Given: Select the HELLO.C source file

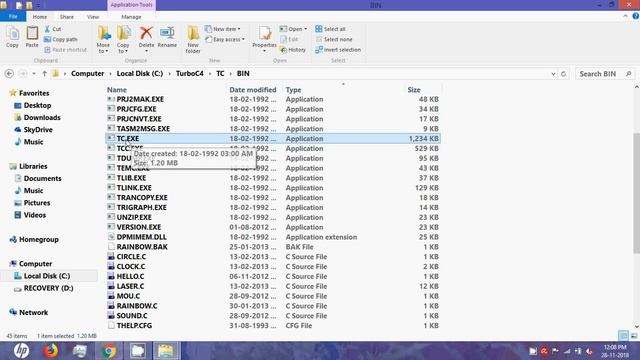Looking at the screenshot, I should point(273,276).
